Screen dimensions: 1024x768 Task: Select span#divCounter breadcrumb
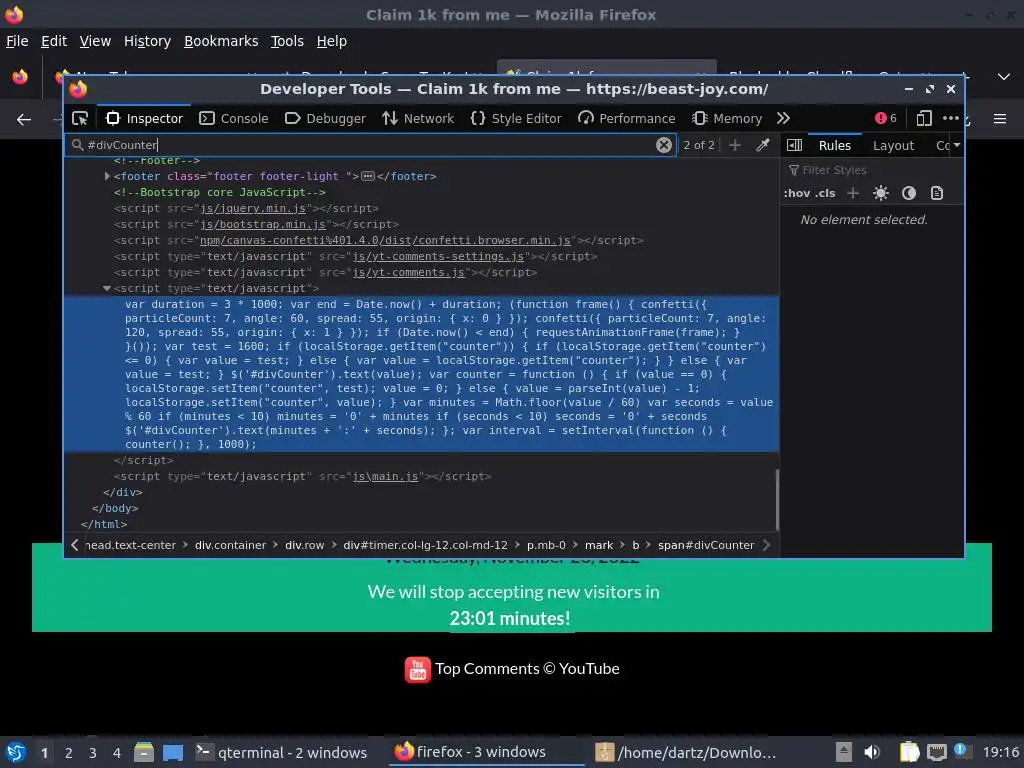(706, 545)
